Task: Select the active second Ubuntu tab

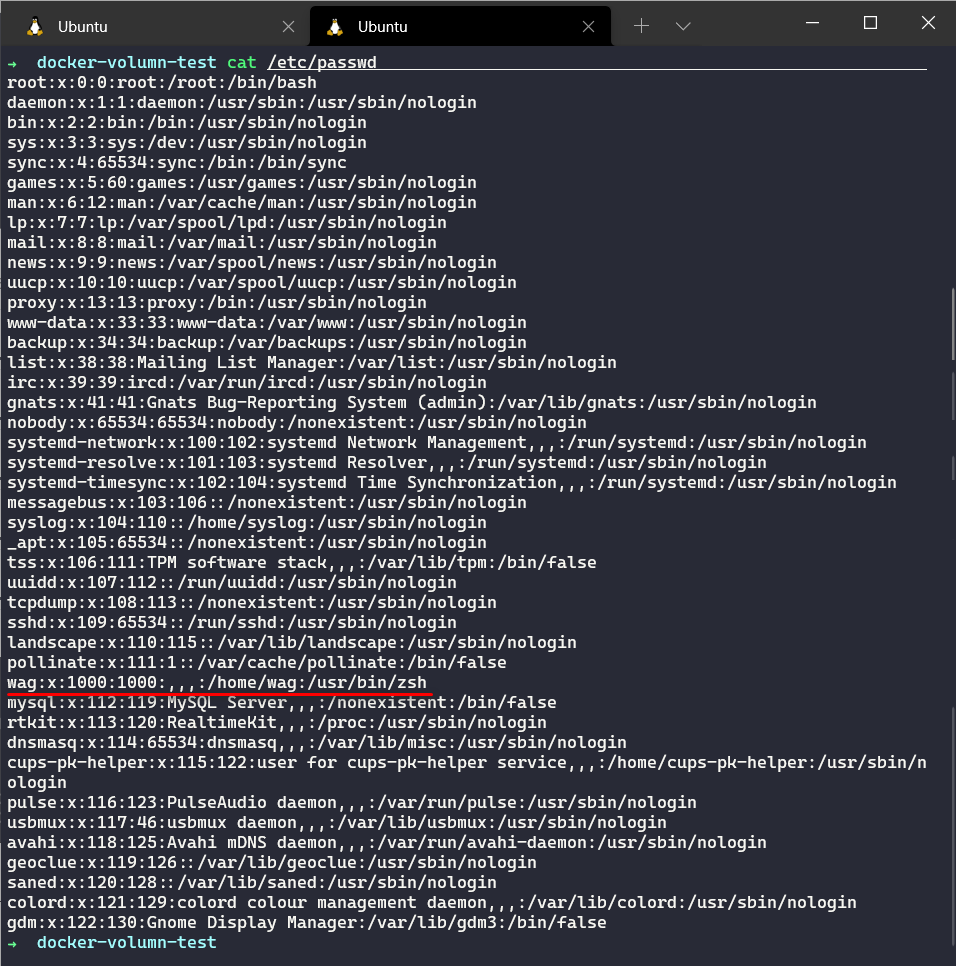Action: [x=450, y=26]
